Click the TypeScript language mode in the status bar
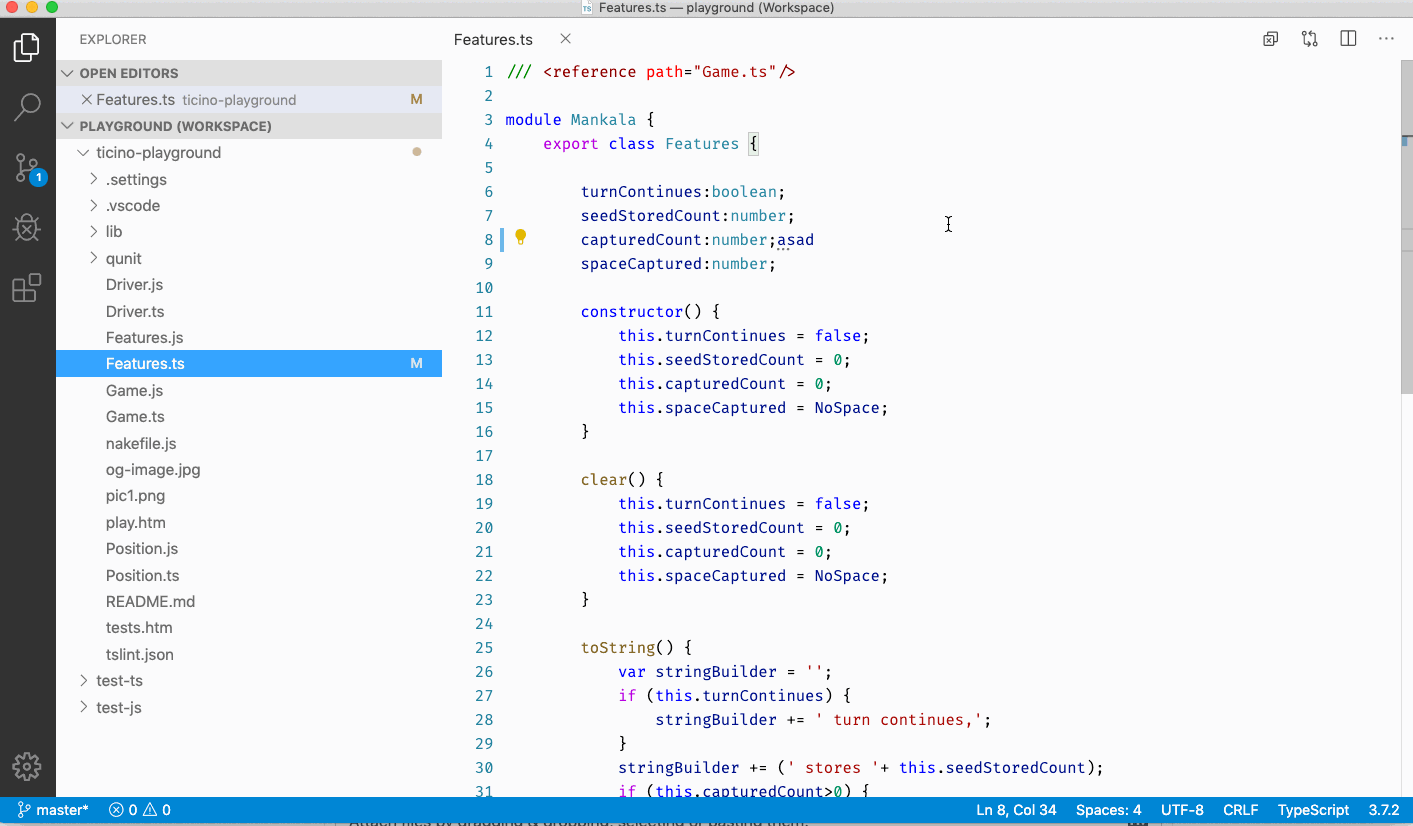The image size is (1413, 826). pos(1313,810)
